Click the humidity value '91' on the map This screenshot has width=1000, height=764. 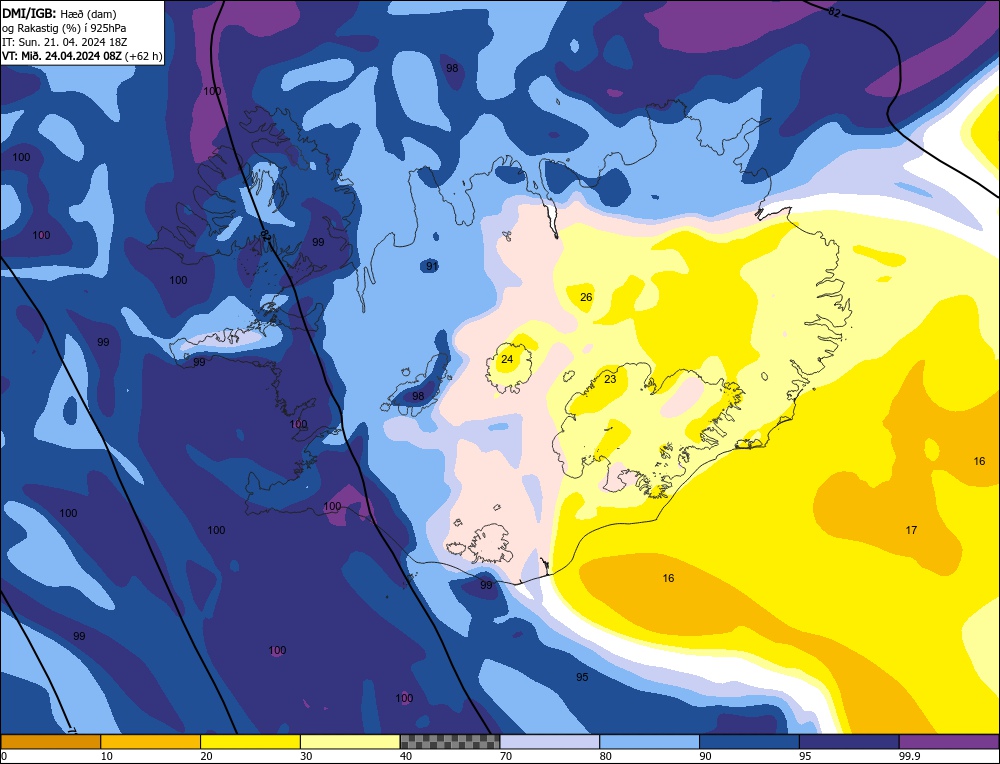[x=432, y=266]
